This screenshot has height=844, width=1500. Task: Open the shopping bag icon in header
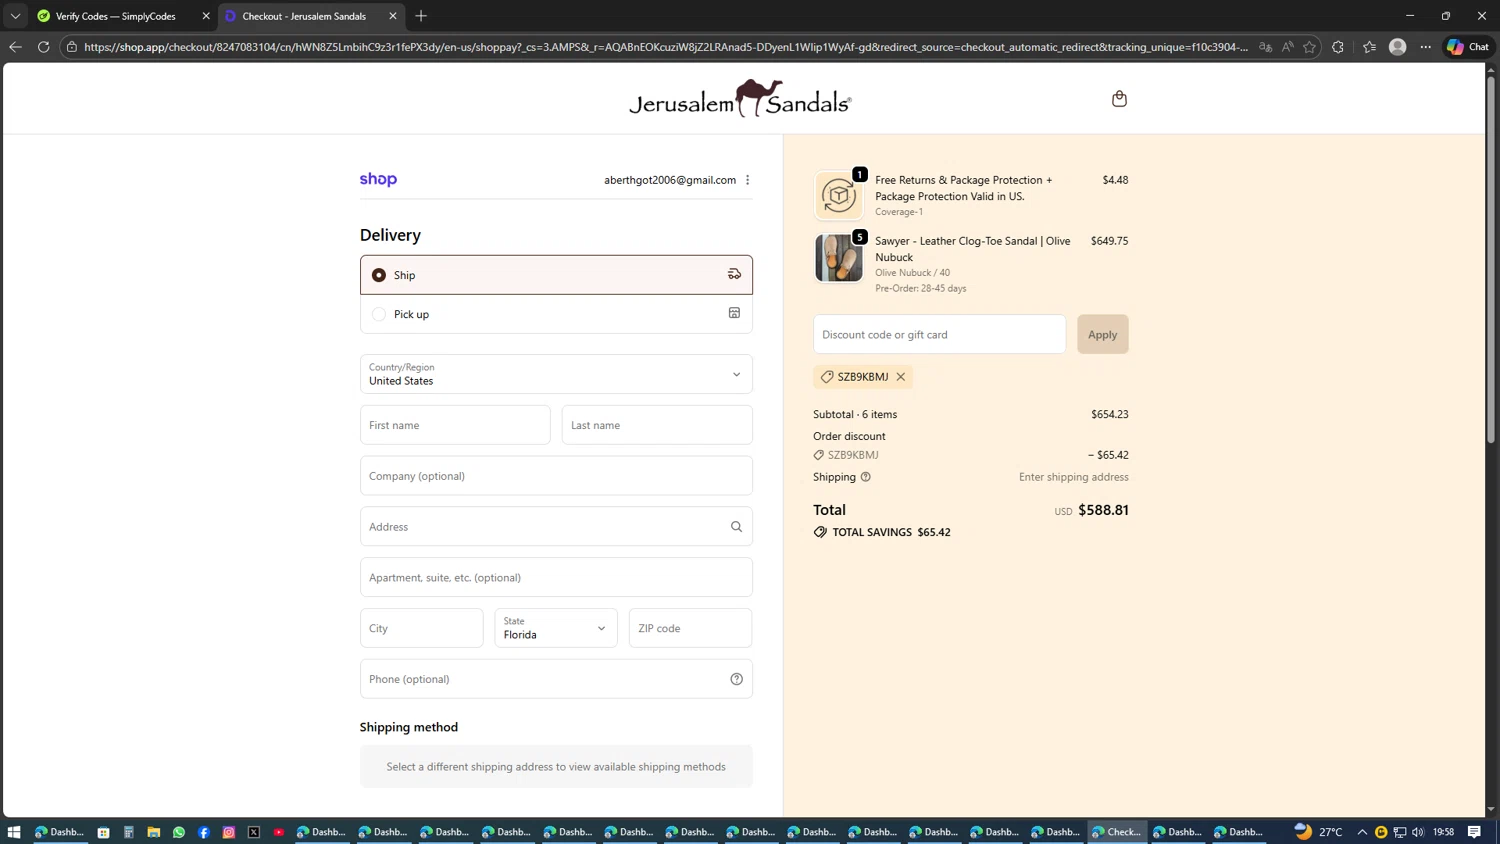point(1119,98)
